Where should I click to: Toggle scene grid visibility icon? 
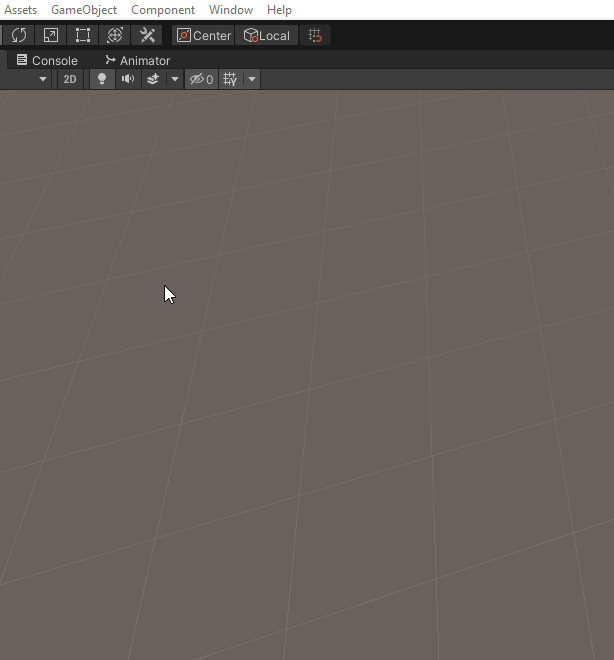coord(231,79)
